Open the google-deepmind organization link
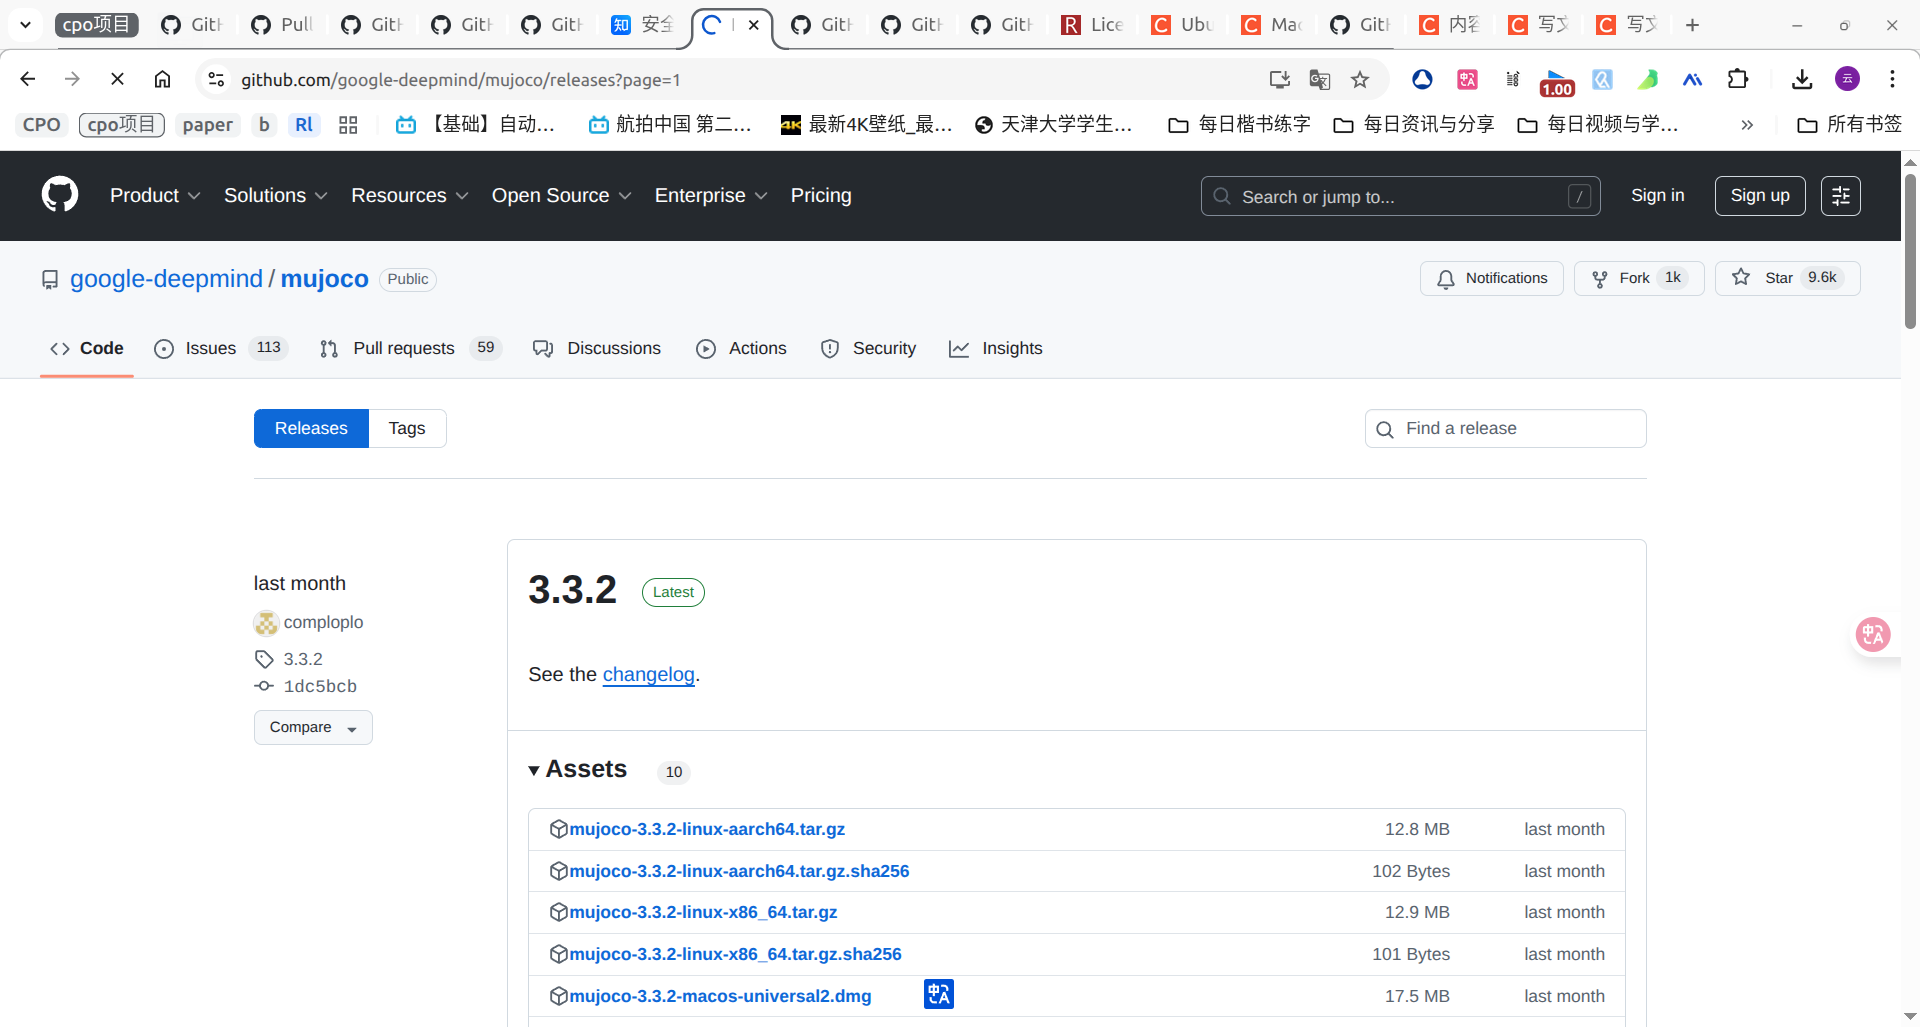Image resolution: width=1920 pixels, height=1027 pixels. [x=166, y=279]
